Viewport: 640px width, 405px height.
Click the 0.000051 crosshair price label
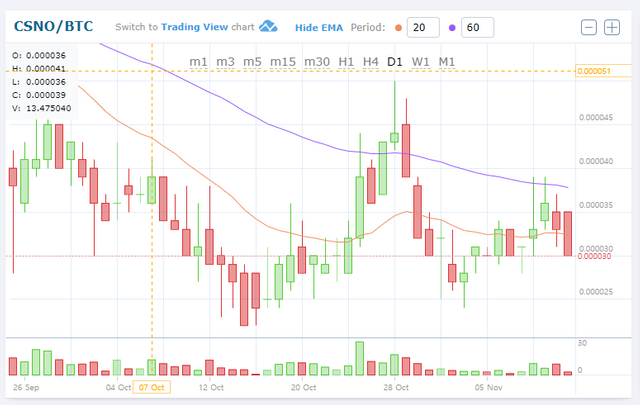(x=603, y=71)
